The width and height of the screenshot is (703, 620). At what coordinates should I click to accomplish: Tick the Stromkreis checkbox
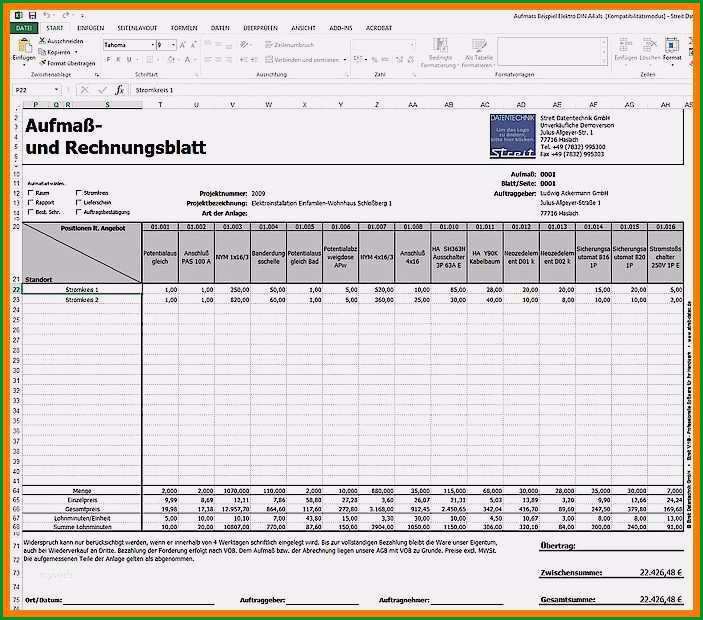click(78, 193)
